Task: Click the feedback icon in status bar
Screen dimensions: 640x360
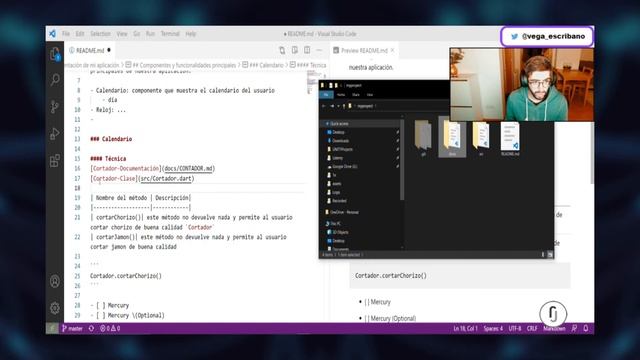Action: point(574,328)
